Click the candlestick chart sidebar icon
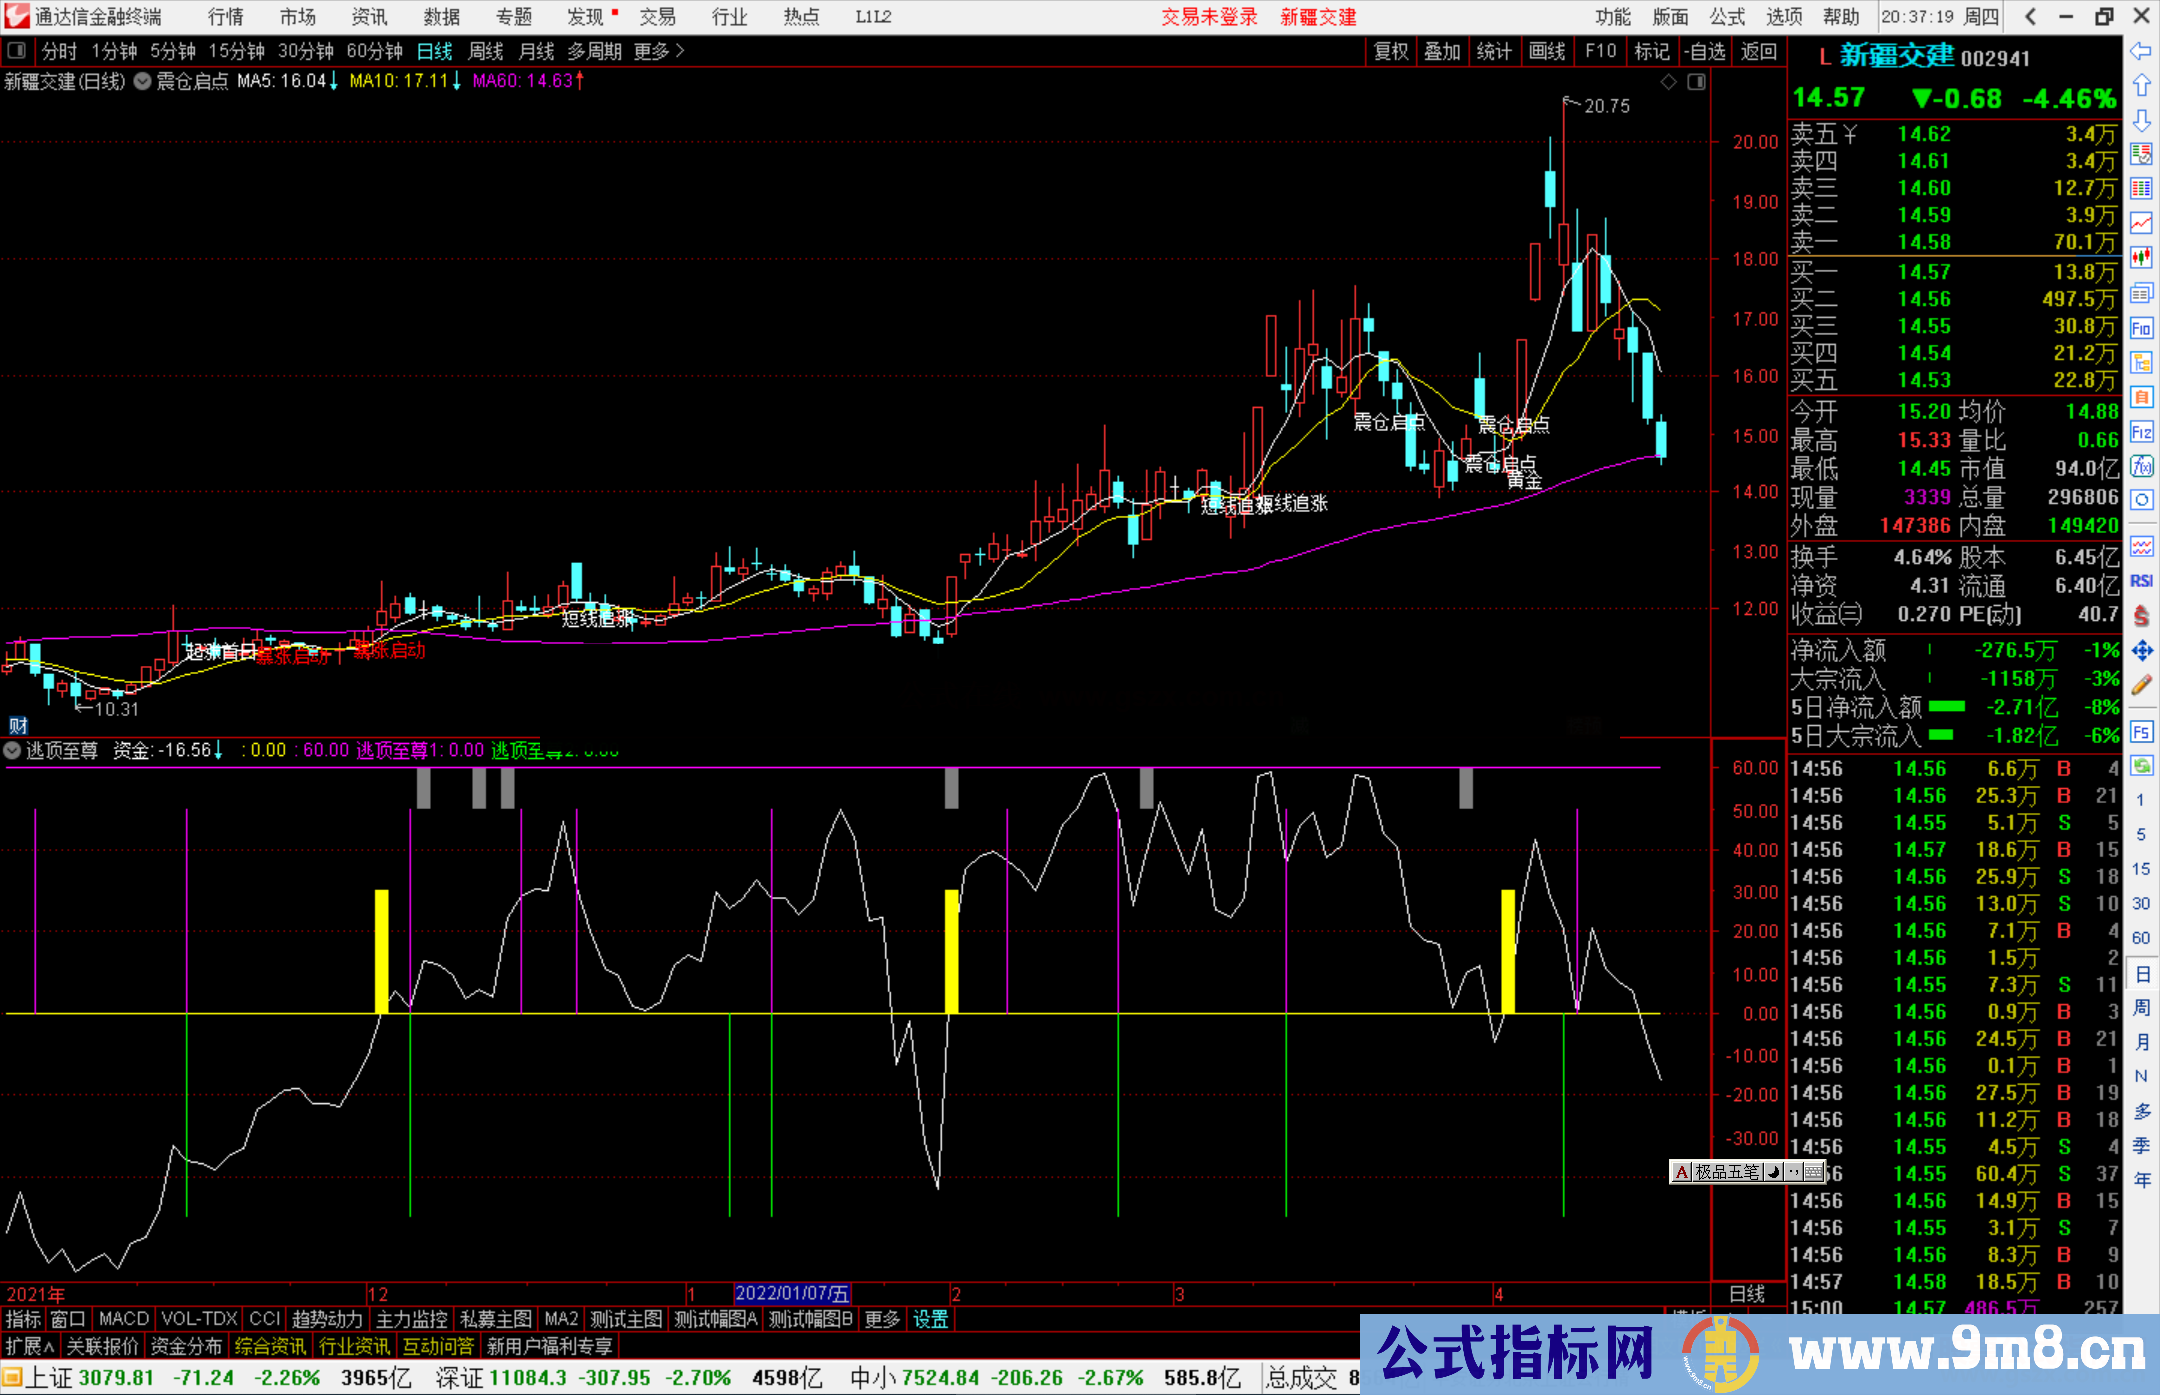The height and width of the screenshot is (1395, 2160). [2141, 257]
